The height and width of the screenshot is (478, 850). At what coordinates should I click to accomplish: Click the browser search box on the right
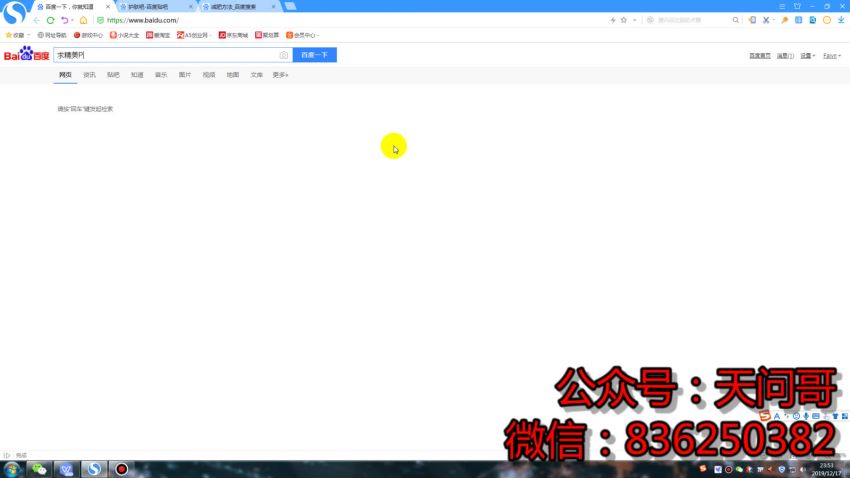[693, 21]
